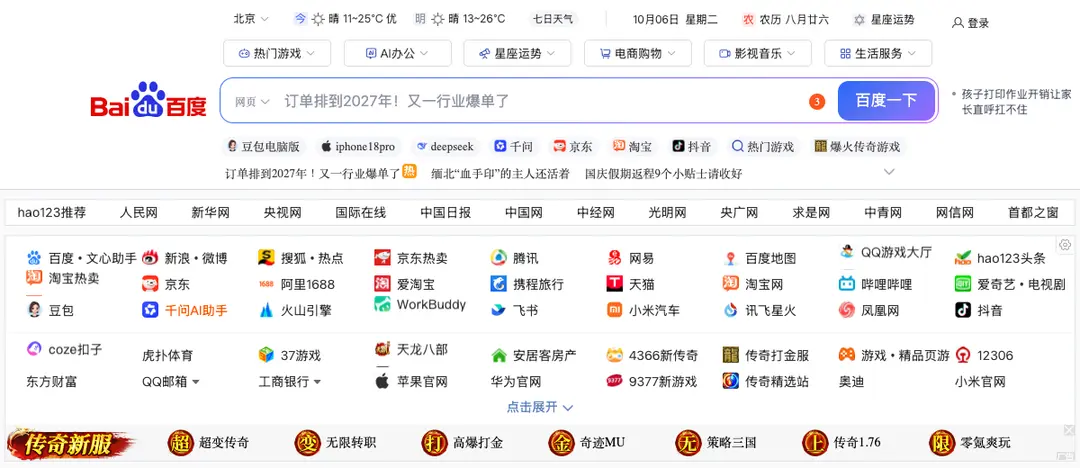
Task: Open the 央视网 nav item
Action: click(282, 212)
